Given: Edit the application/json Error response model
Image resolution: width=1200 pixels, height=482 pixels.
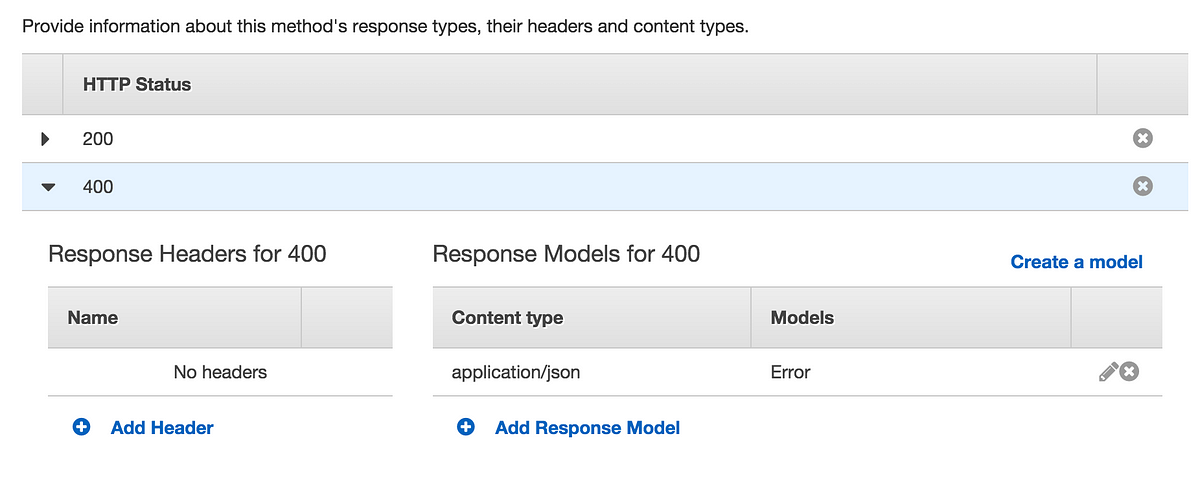Looking at the screenshot, I should (x=1107, y=372).
